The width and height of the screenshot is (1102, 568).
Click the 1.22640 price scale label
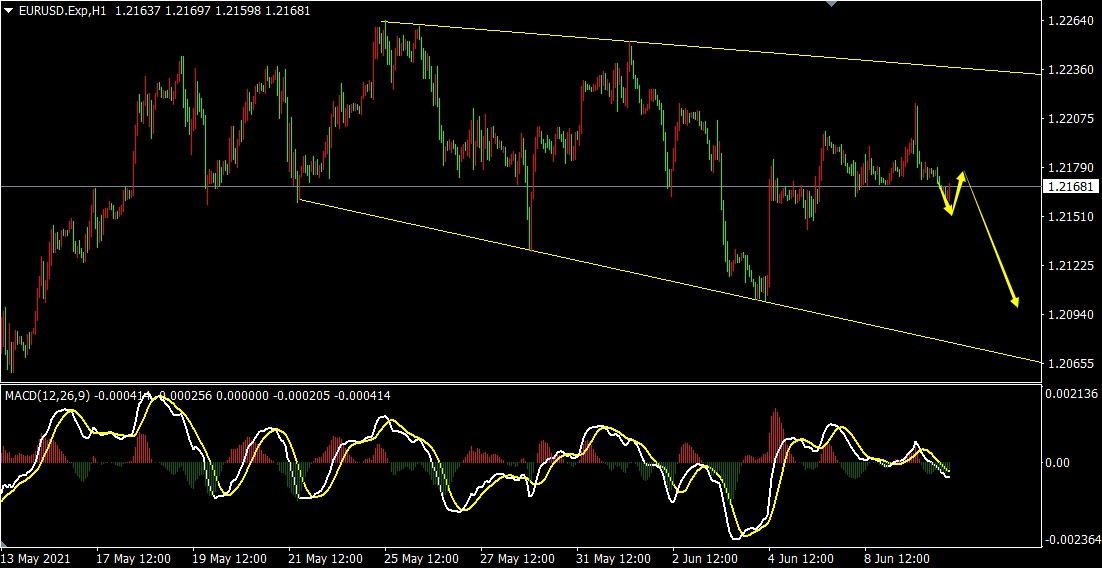click(x=1070, y=21)
